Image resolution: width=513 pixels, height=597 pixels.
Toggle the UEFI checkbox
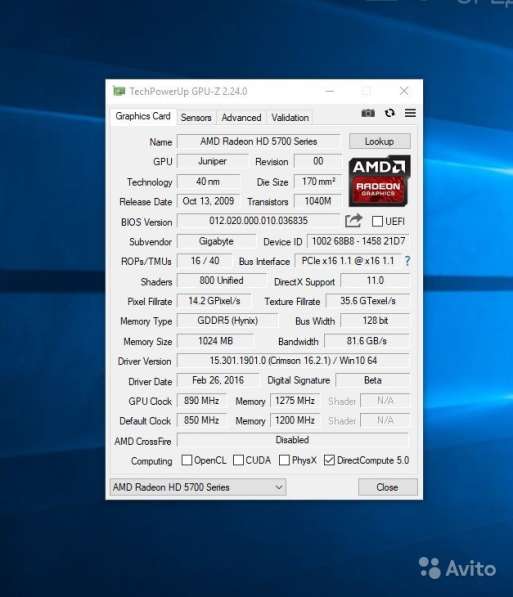click(x=377, y=221)
